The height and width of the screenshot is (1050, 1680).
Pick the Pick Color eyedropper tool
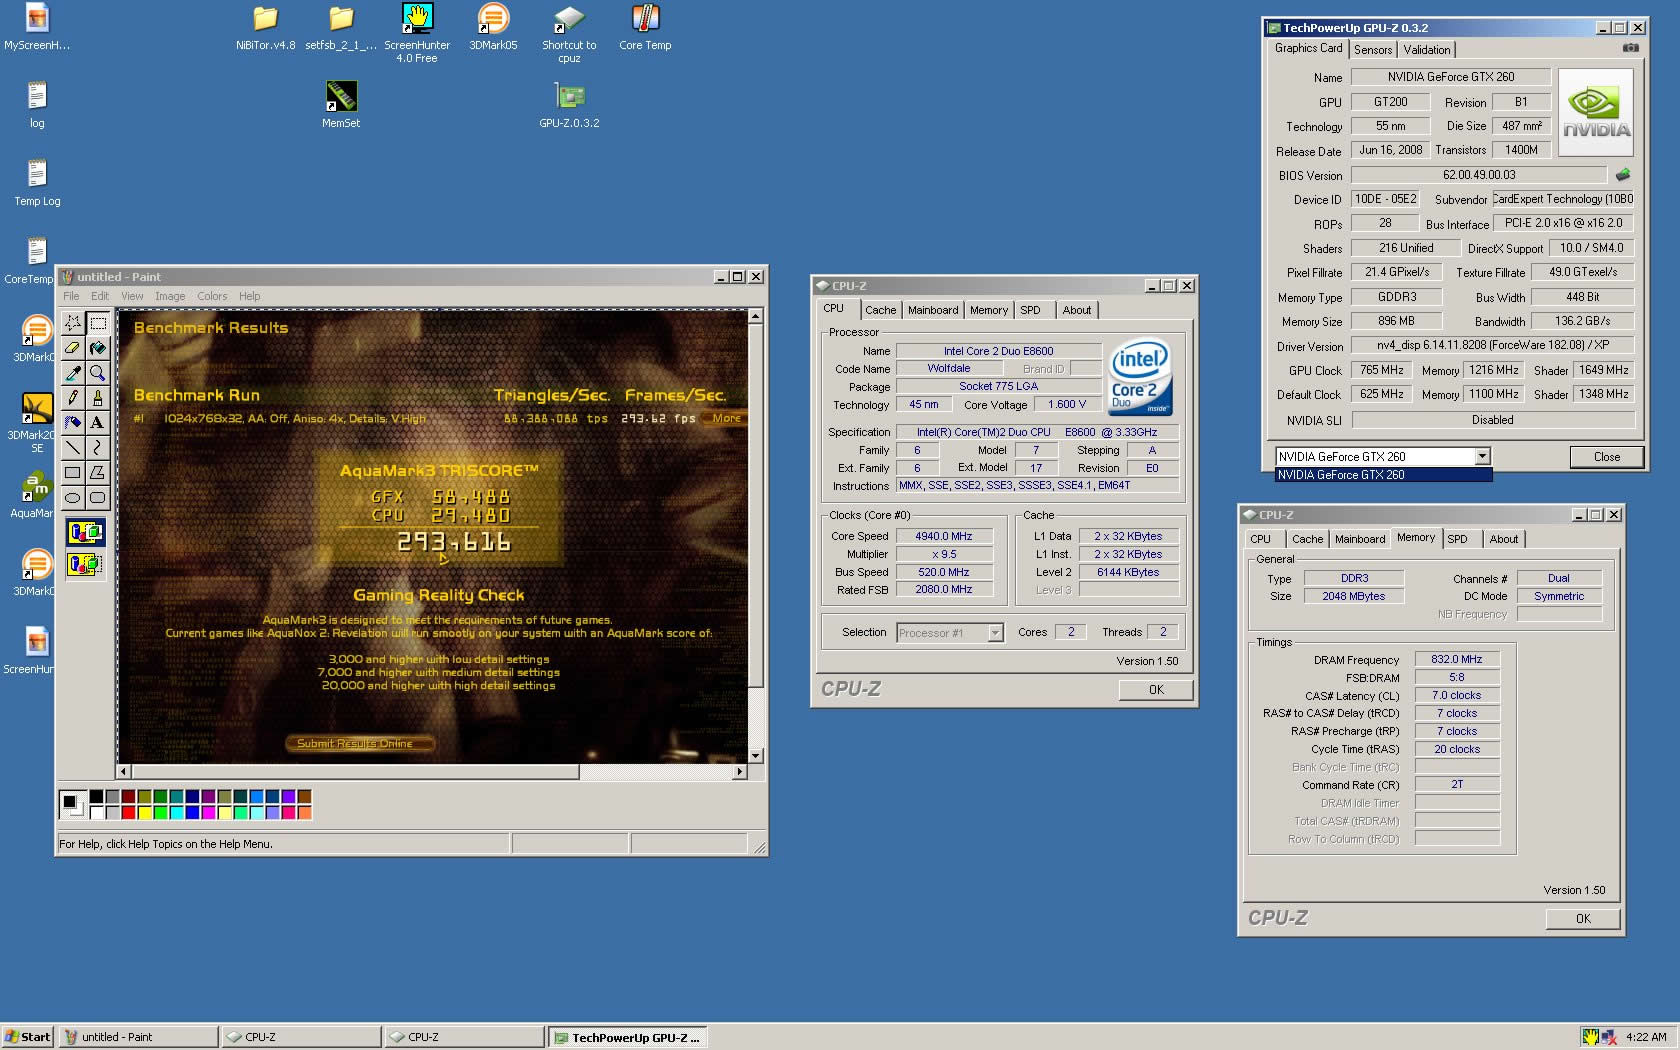tap(73, 373)
